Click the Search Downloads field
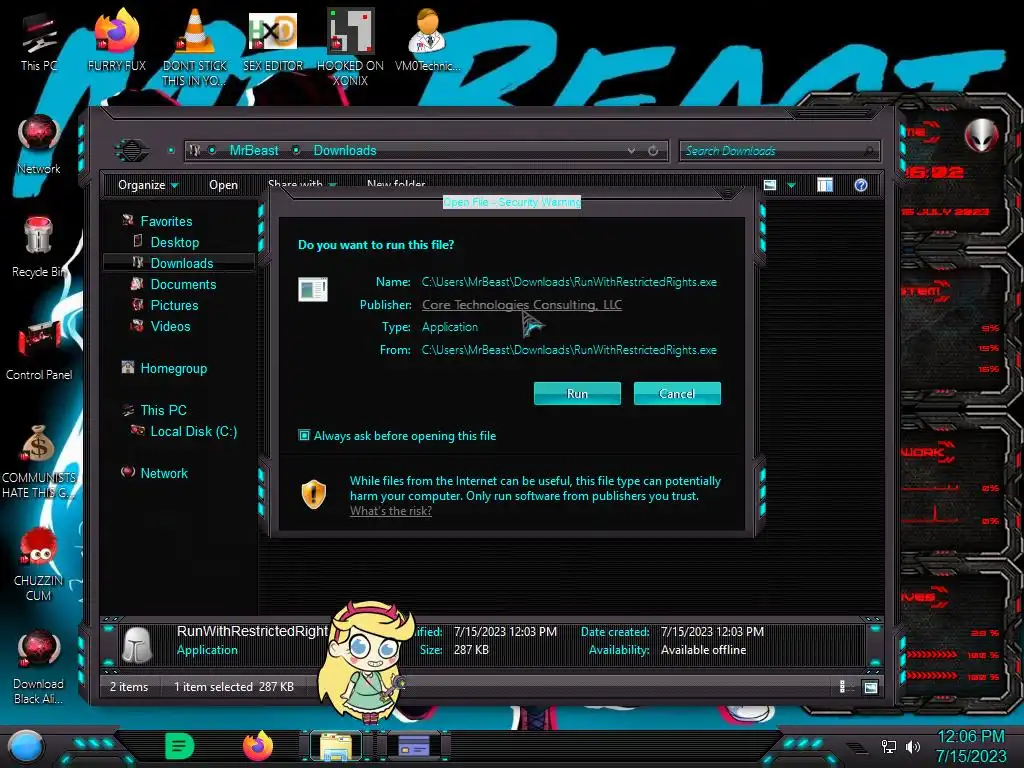The image size is (1024, 768). tap(779, 151)
